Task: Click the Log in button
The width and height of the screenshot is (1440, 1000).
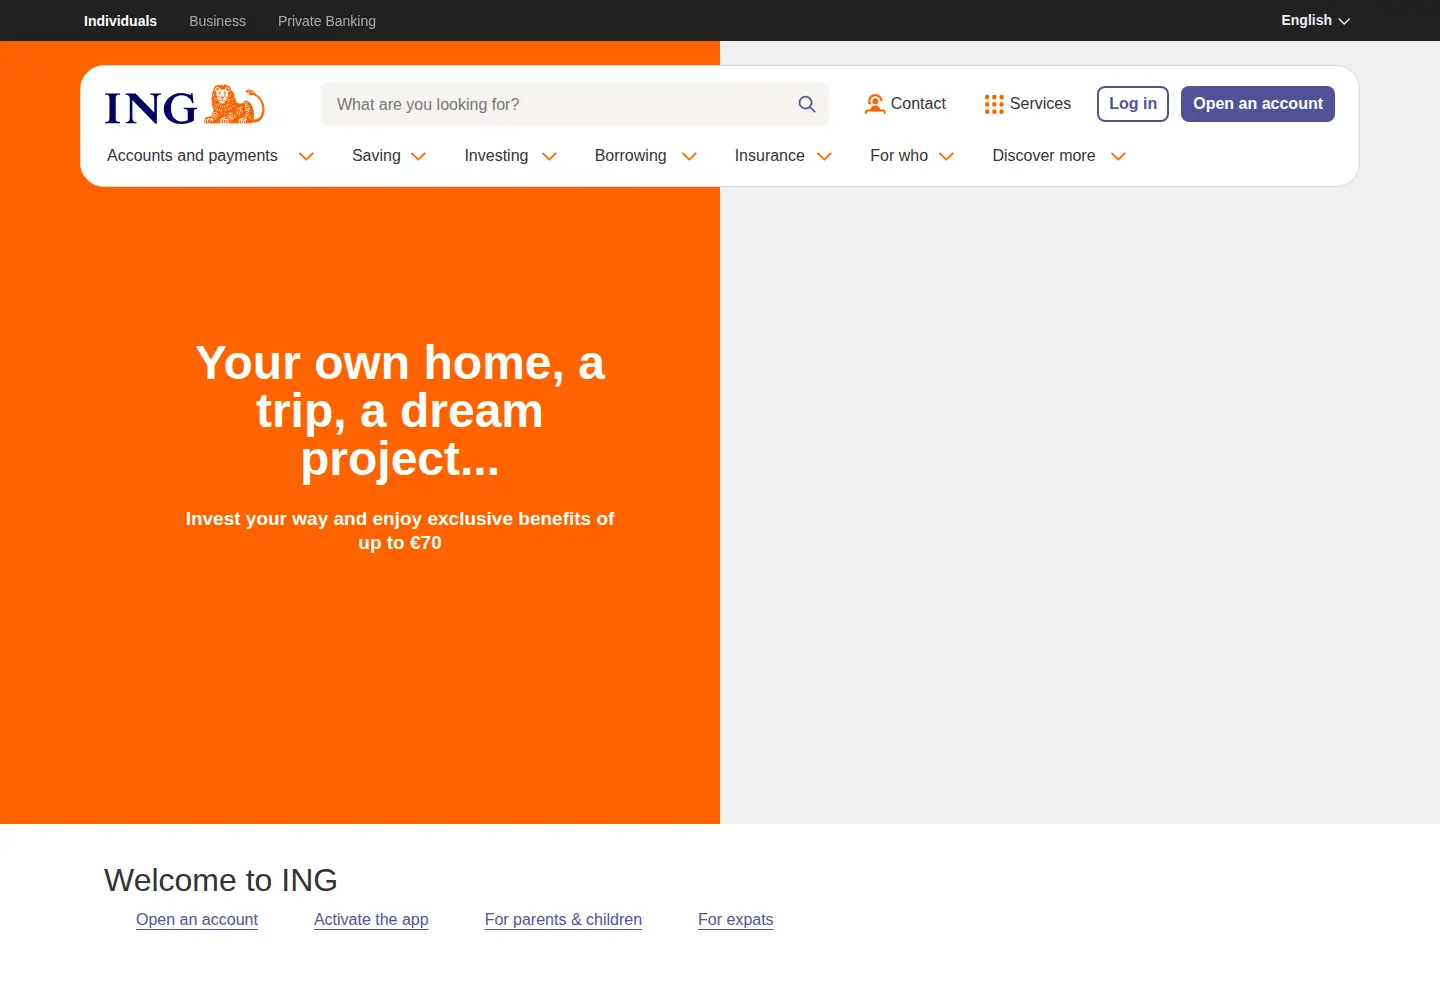Action: 1133,104
